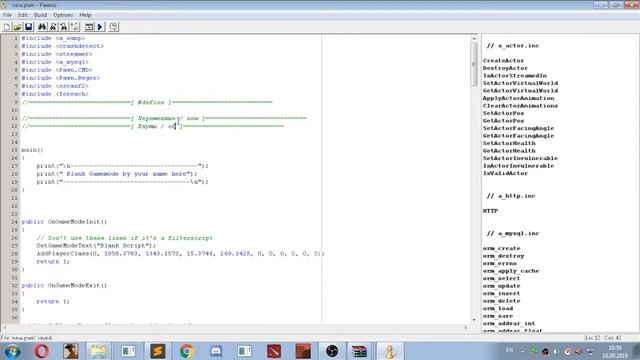640x360 pixels.
Task: Launch Opera from the taskbar
Action: pyautogui.click(x=41, y=351)
